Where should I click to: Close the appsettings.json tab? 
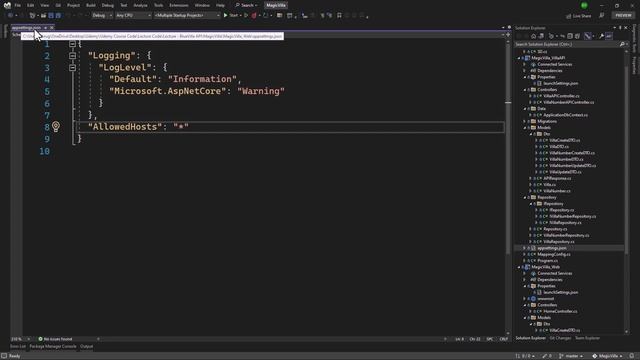point(52,28)
